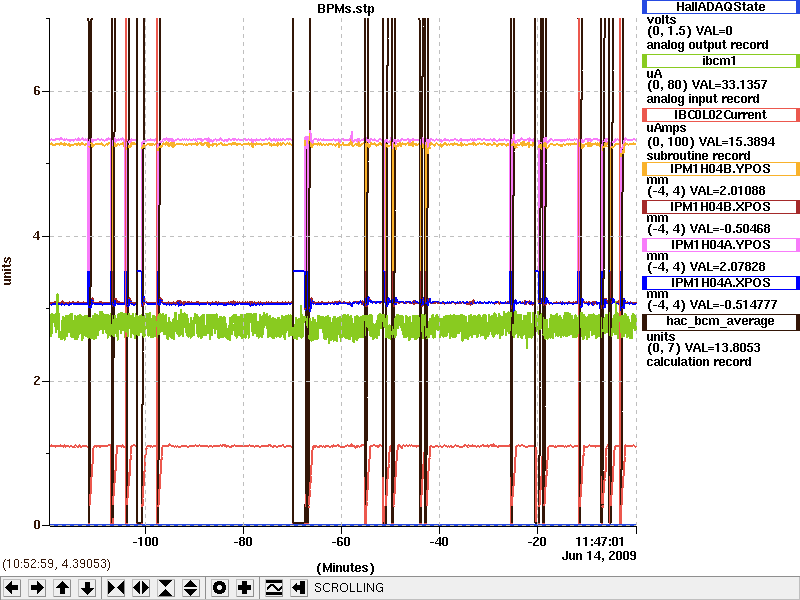This screenshot has height=600, width=800.
Task: Select the IPM1H04B.YPOS legend label
Action: coord(720,169)
